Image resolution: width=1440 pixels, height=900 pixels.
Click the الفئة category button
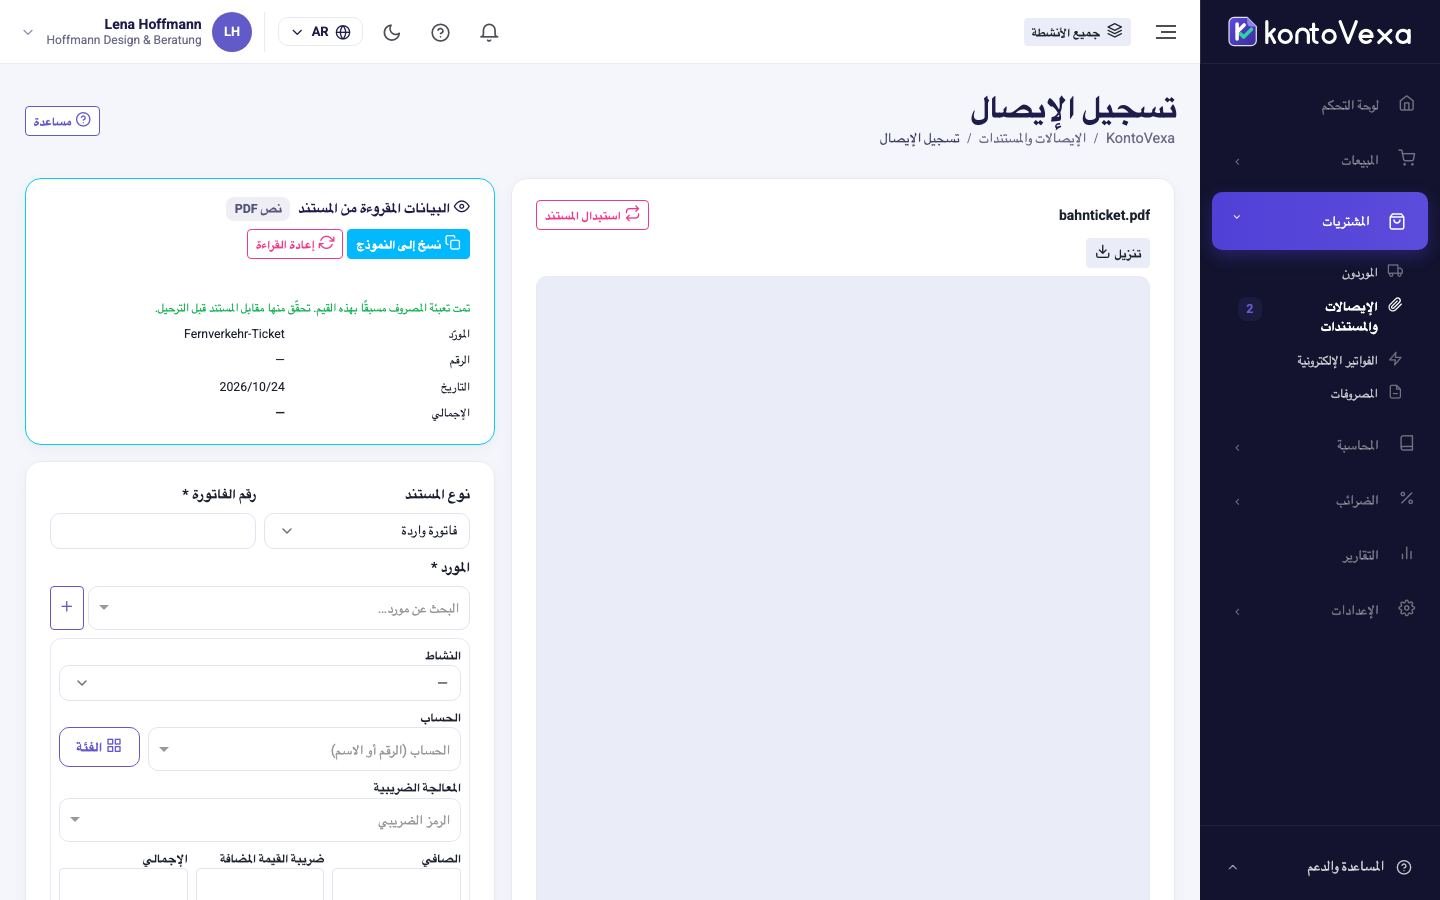pyautogui.click(x=99, y=747)
